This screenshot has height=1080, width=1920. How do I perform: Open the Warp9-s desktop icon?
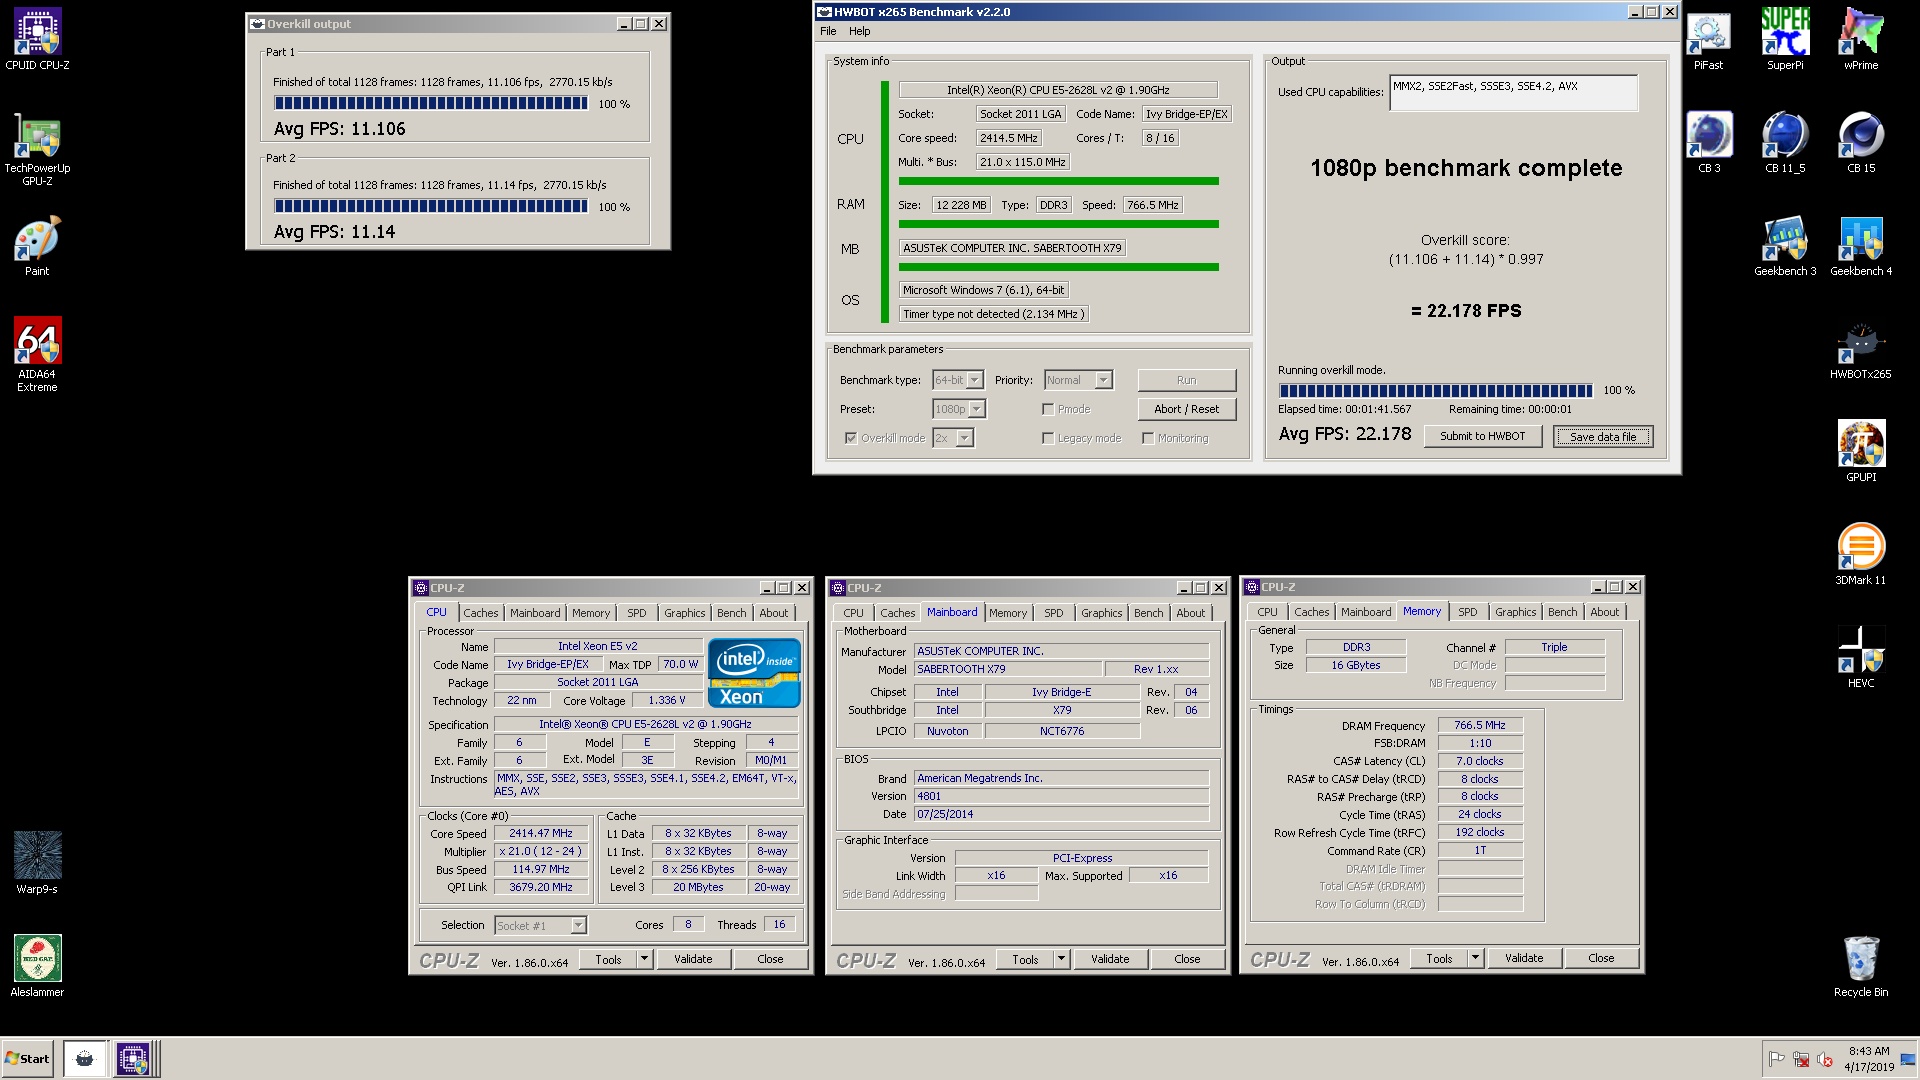coord(37,862)
